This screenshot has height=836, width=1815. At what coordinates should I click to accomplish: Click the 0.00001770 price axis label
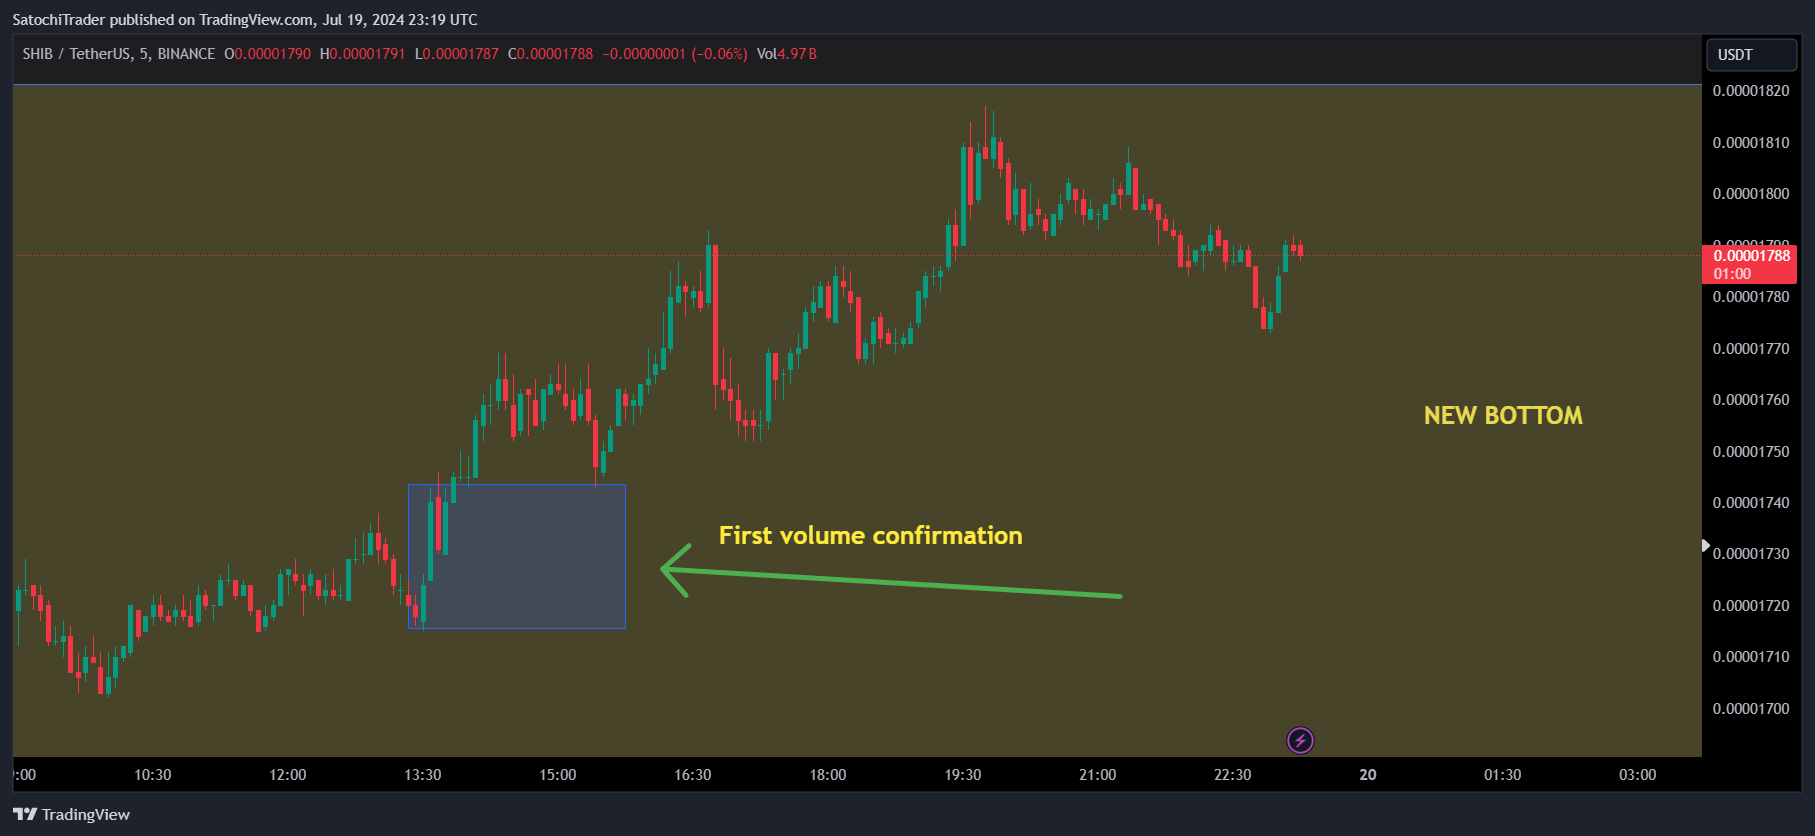click(x=1751, y=349)
